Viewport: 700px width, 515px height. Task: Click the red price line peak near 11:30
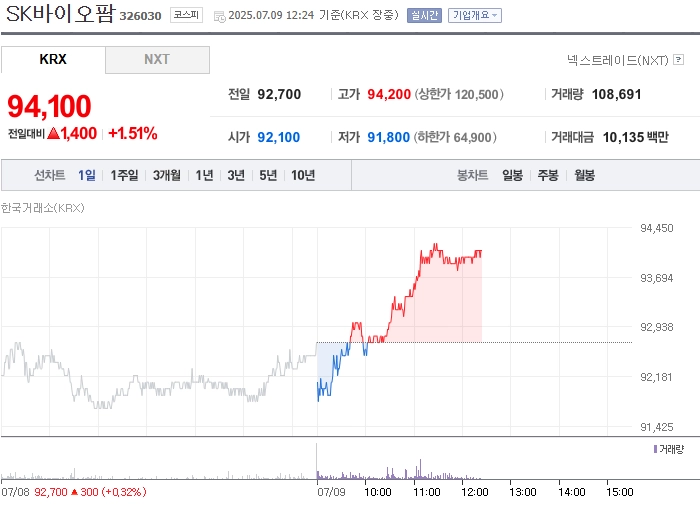435,245
